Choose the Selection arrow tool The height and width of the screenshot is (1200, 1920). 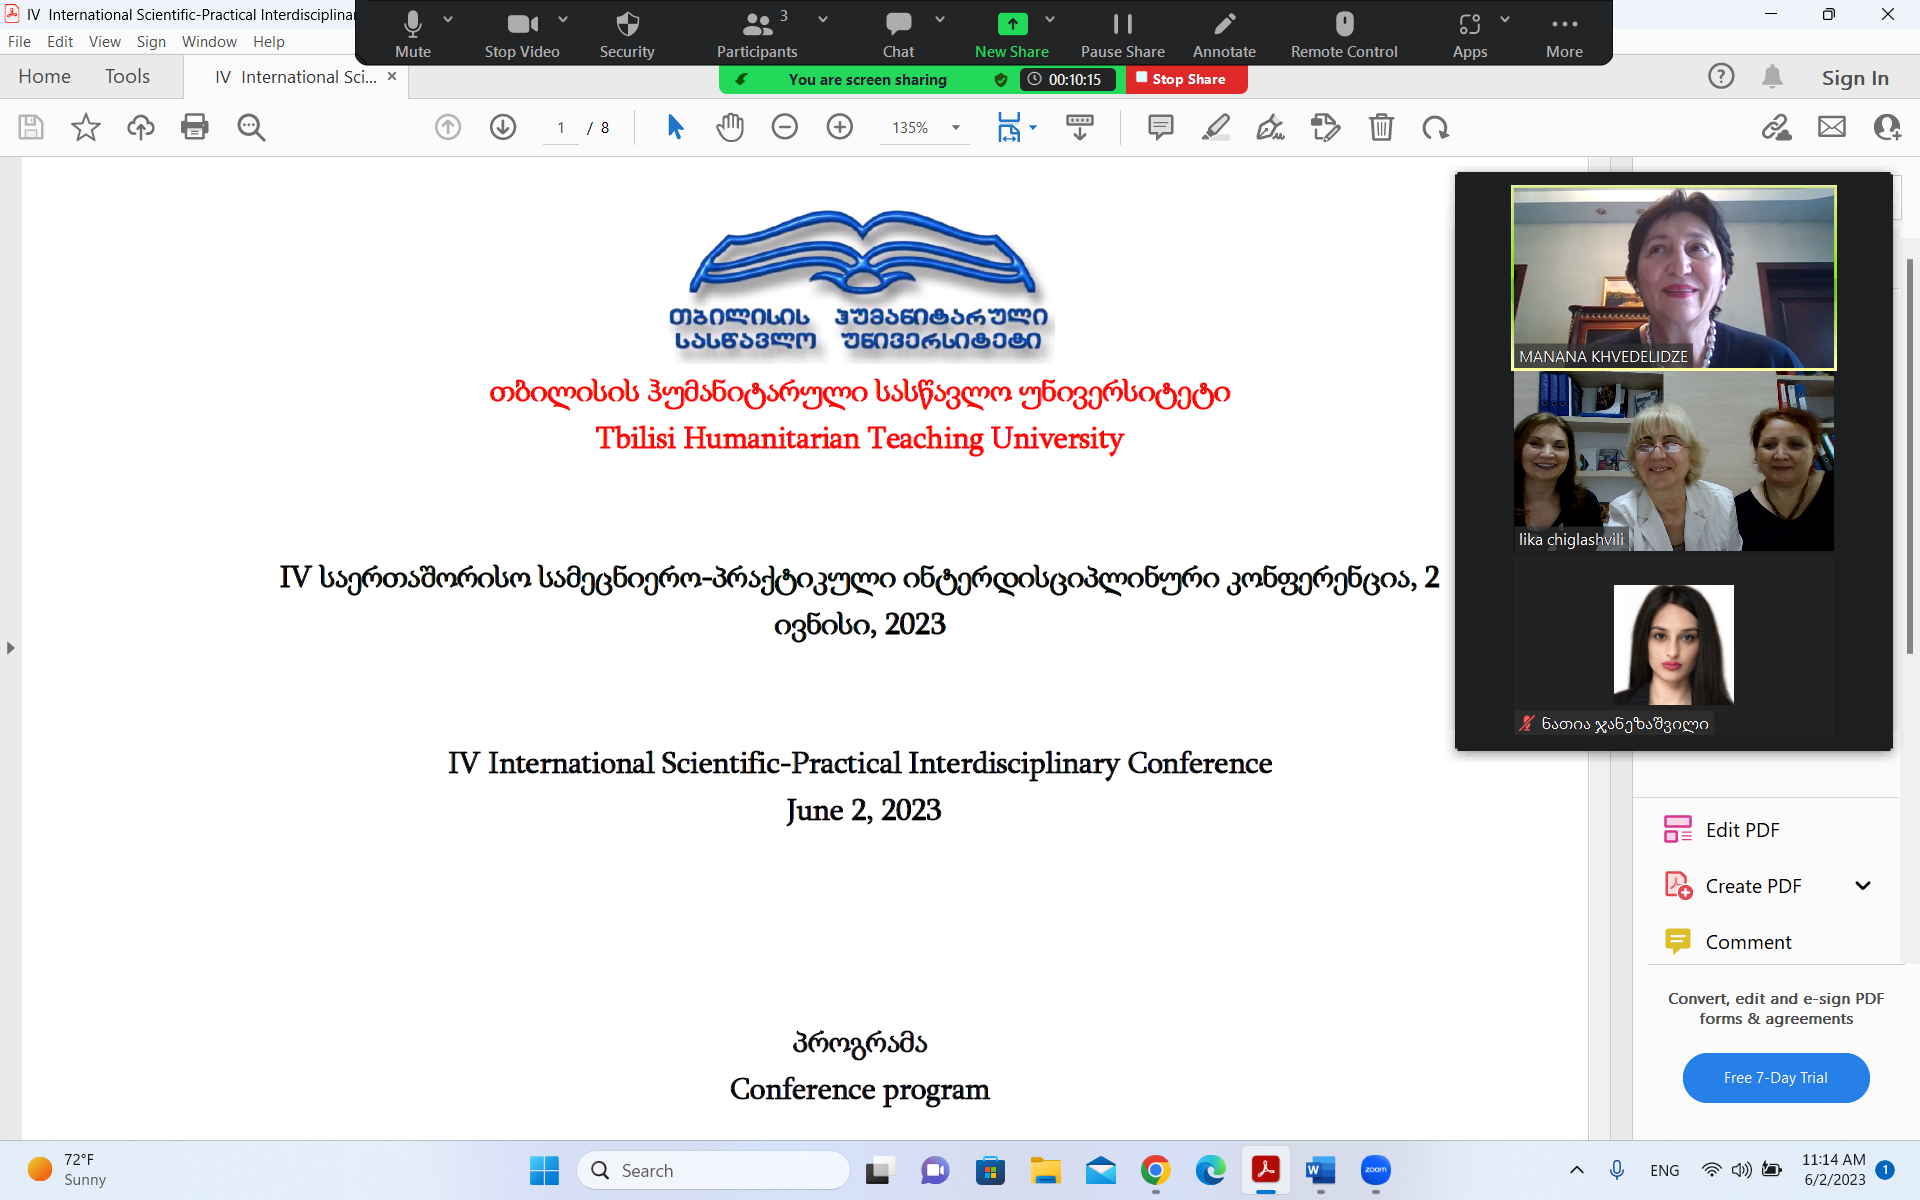click(676, 127)
